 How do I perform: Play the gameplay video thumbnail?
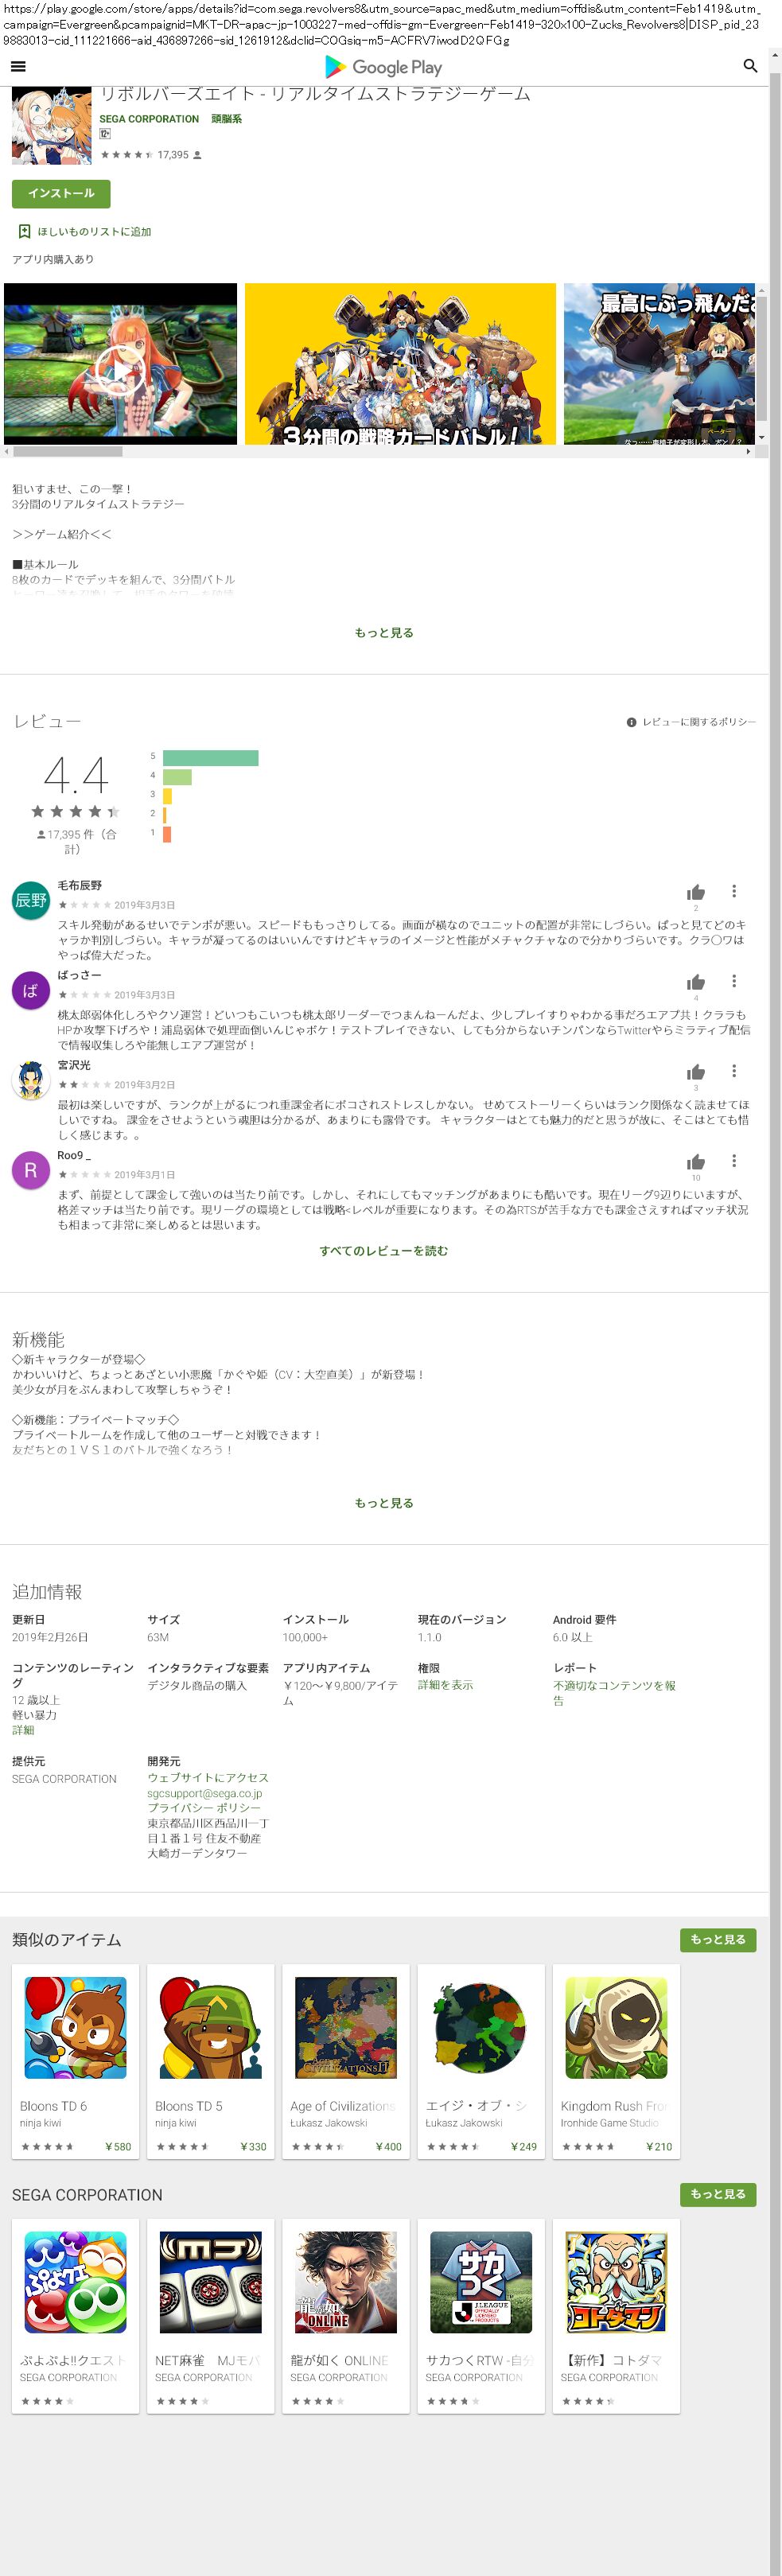pos(120,364)
